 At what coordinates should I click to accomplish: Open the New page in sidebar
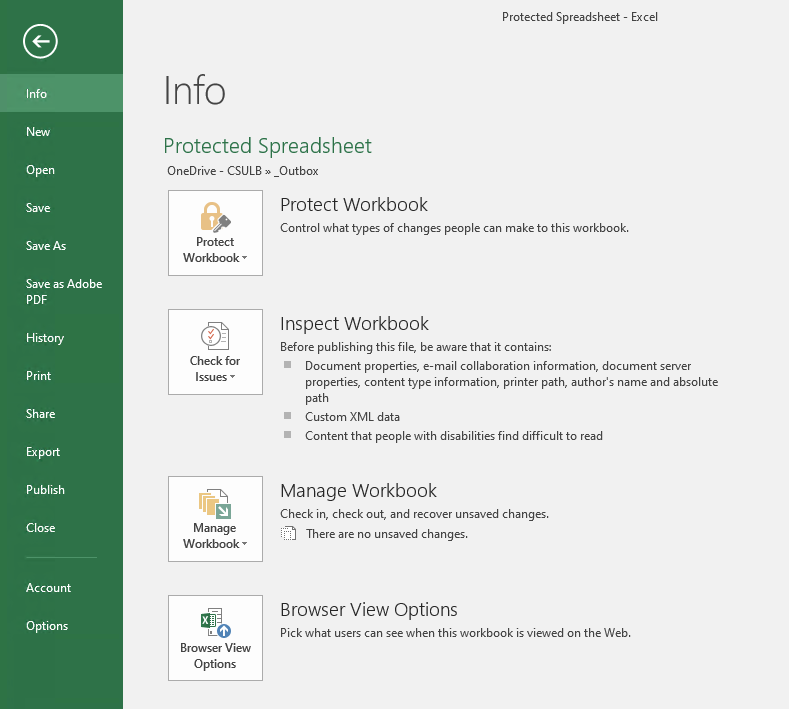click(x=61, y=132)
